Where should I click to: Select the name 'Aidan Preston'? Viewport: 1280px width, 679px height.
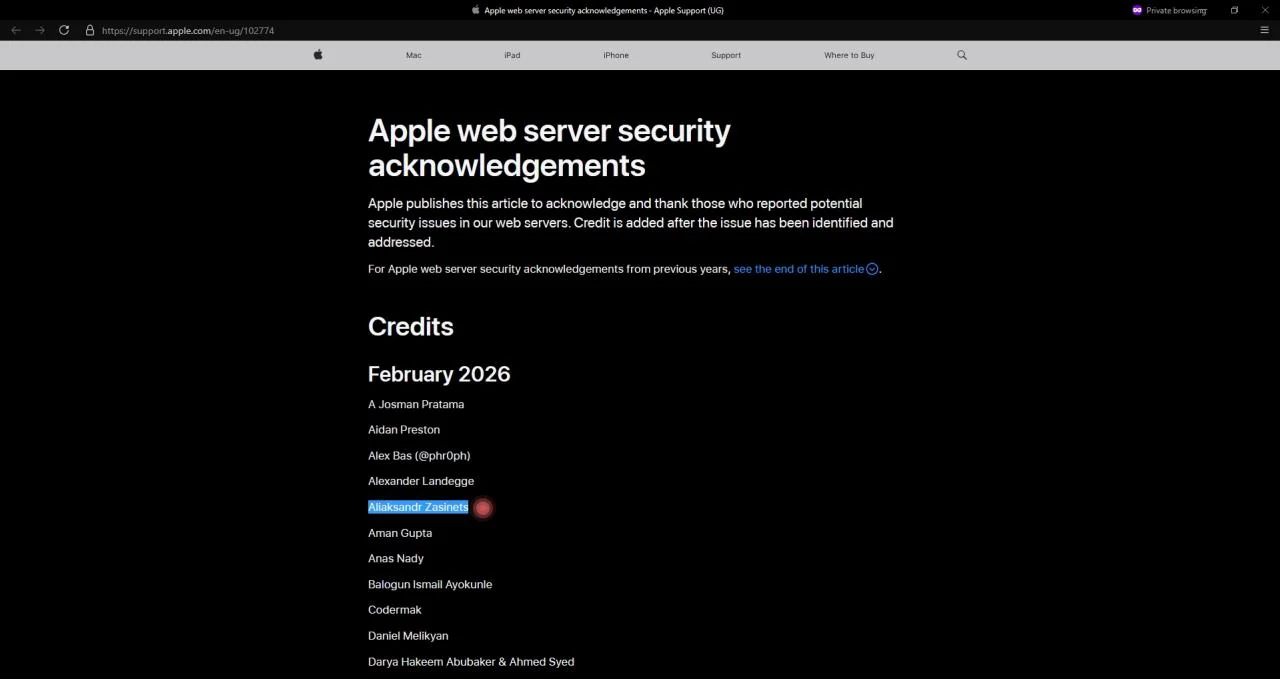coord(404,430)
